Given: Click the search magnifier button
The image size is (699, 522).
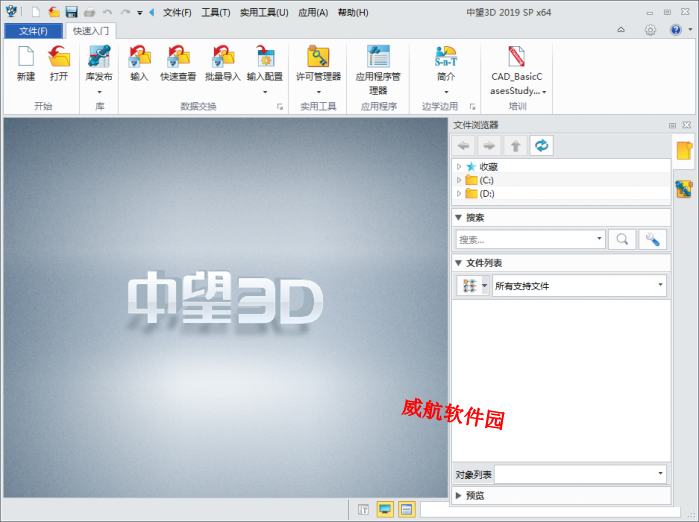Looking at the screenshot, I should tap(622, 240).
